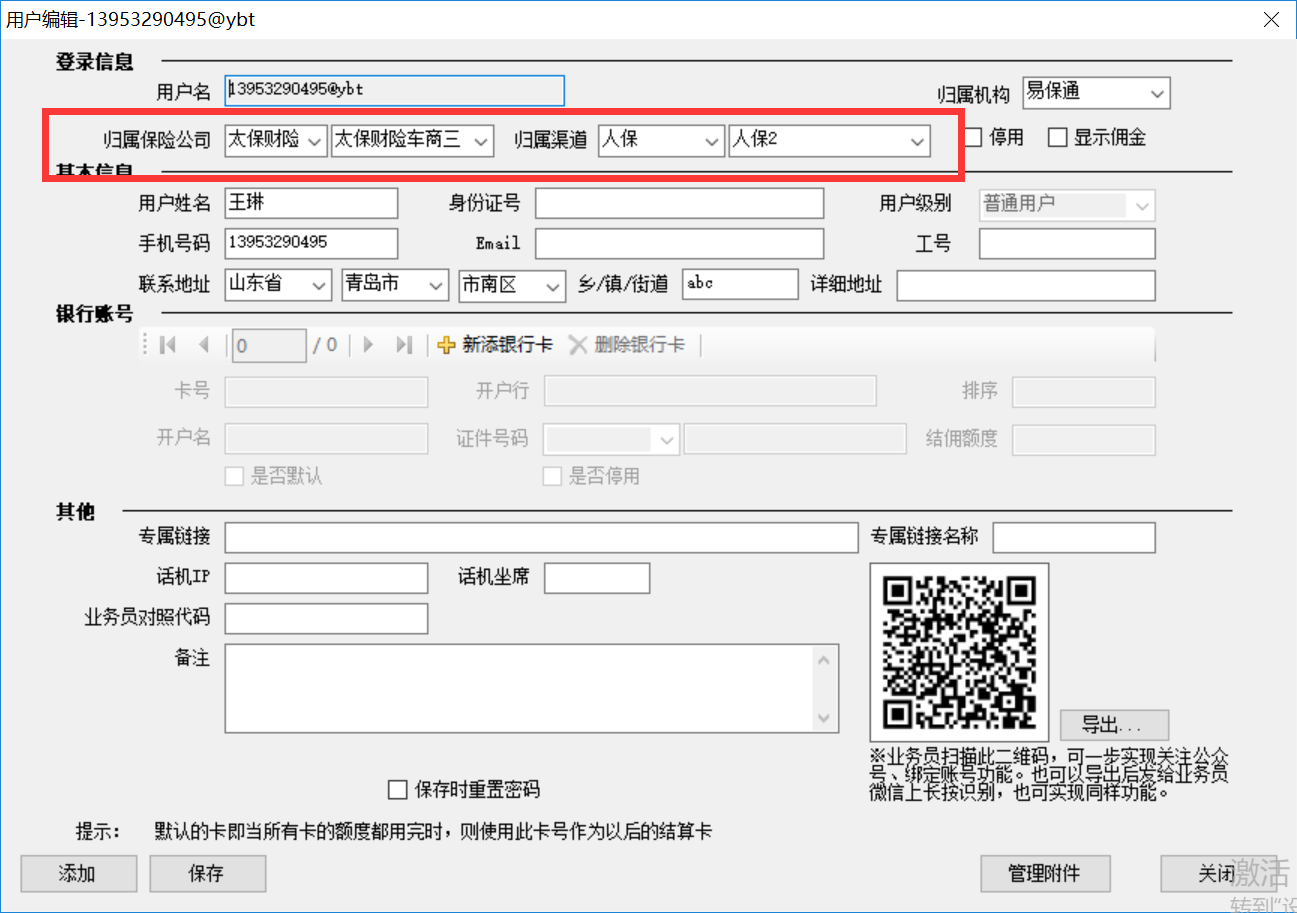Expand the 归属渠道 人保2 dropdown

tap(917, 142)
